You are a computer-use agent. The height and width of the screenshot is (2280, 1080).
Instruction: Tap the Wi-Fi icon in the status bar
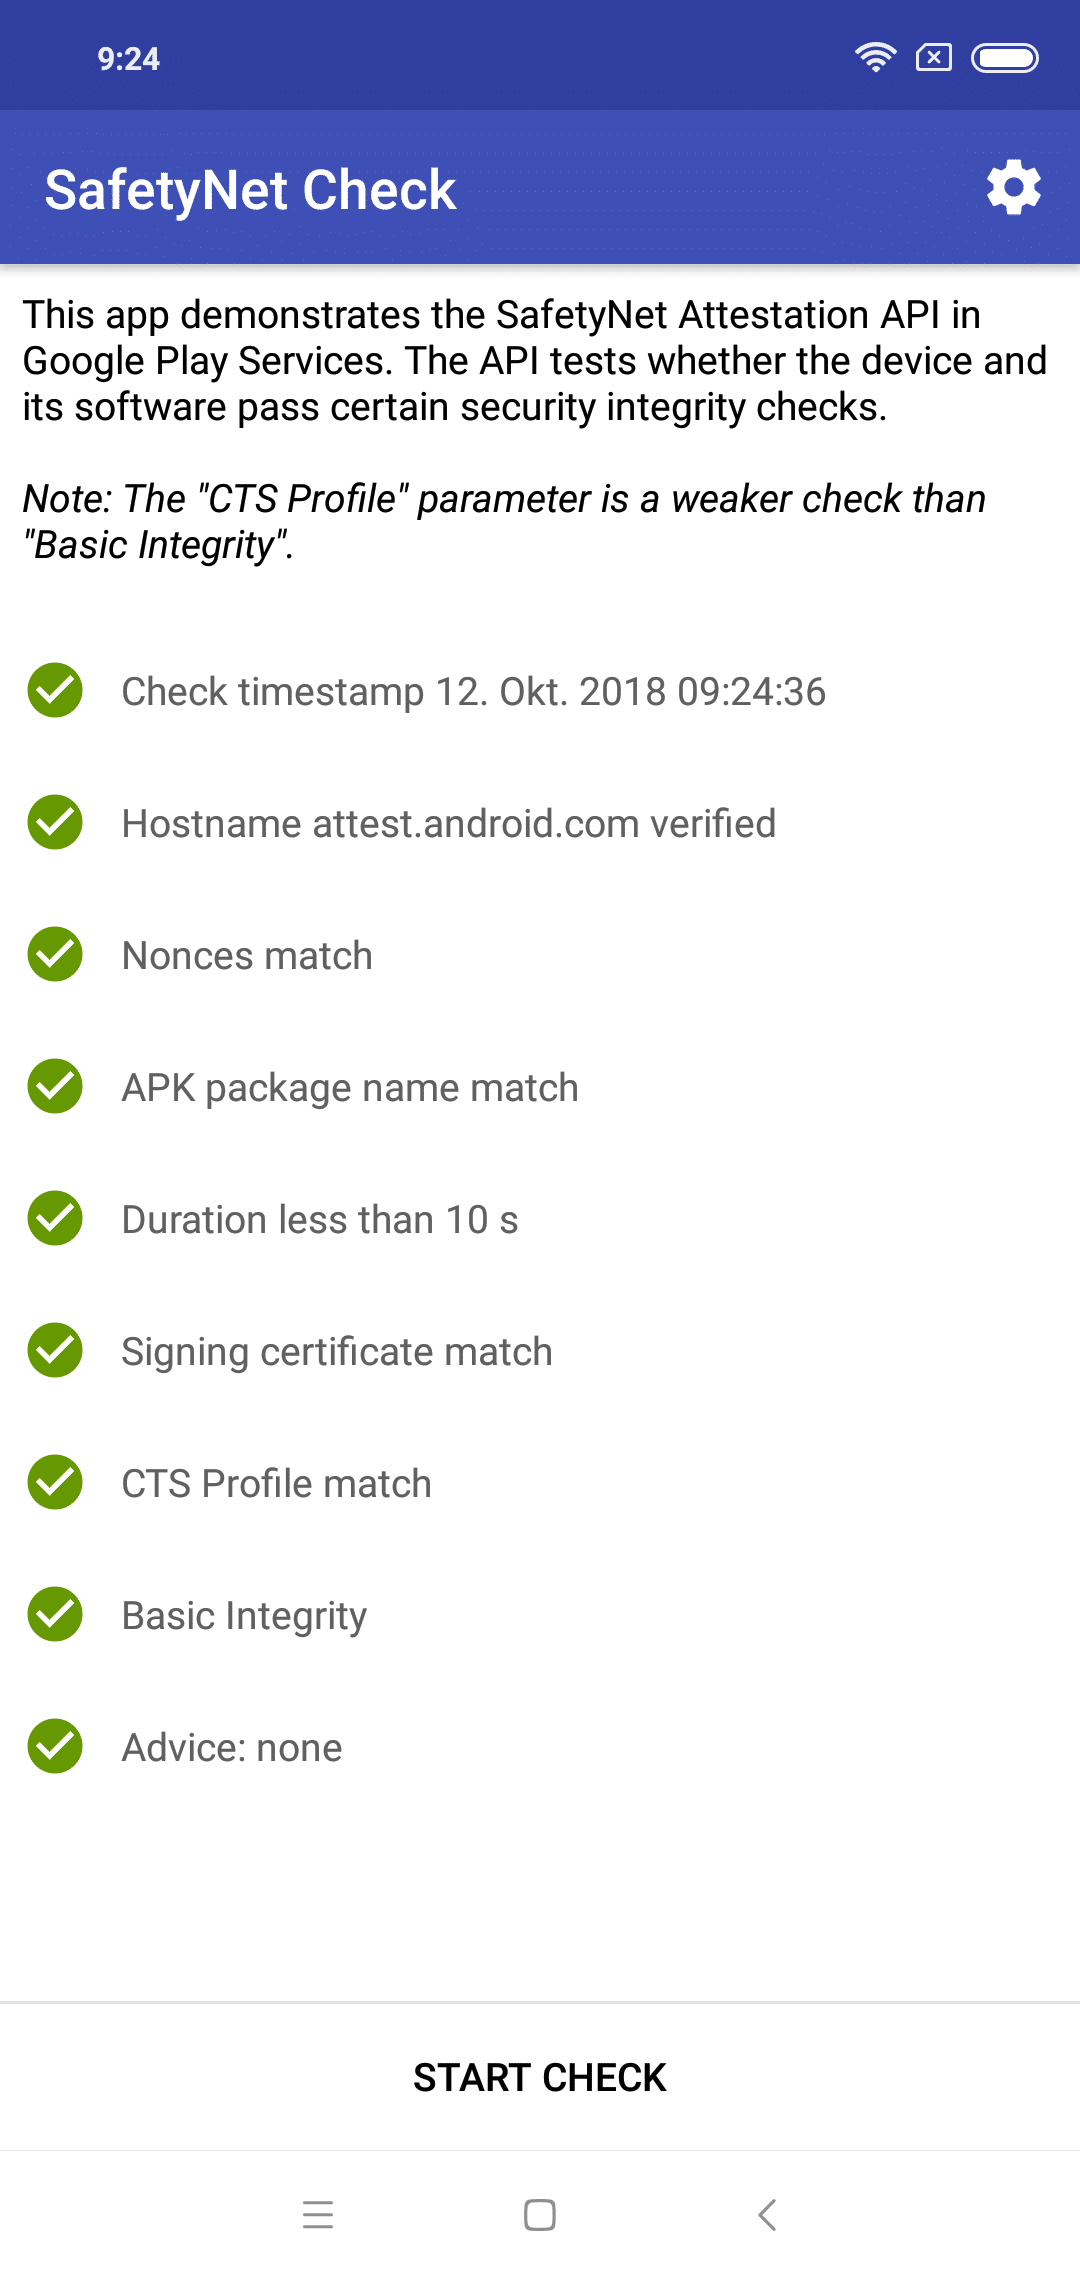point(875,58)
